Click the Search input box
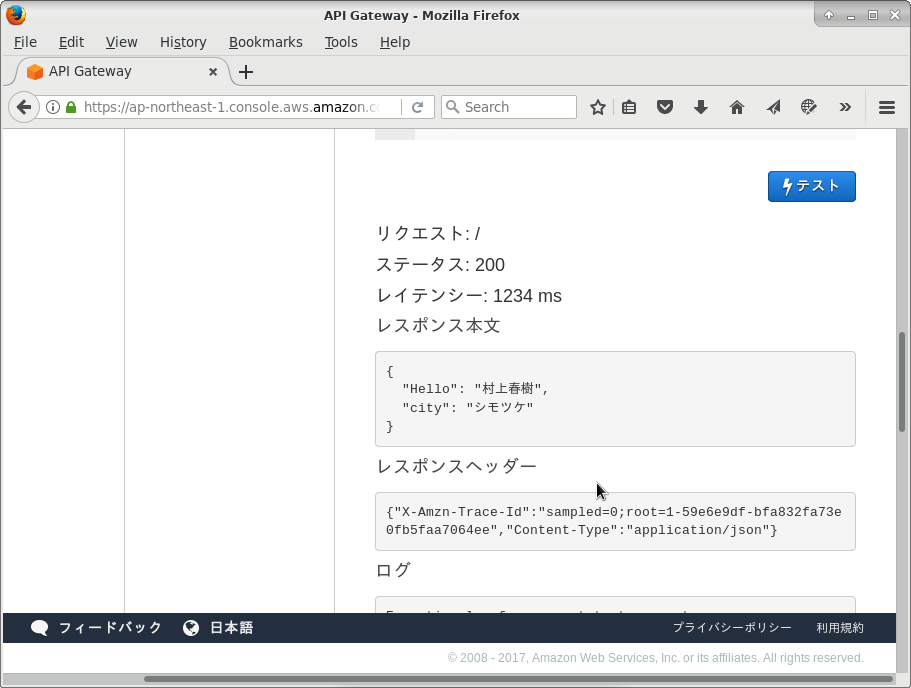This screenshot has width=911, height=688. pos(509,107)
